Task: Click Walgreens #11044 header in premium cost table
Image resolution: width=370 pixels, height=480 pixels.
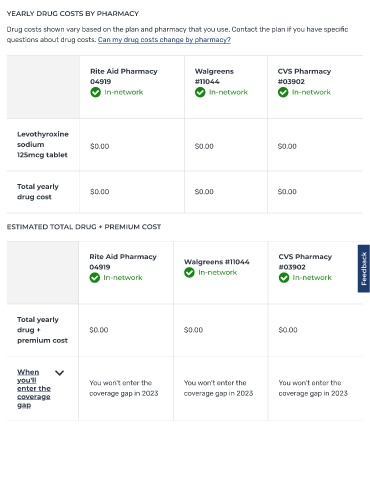Action: tap(217, 262)
